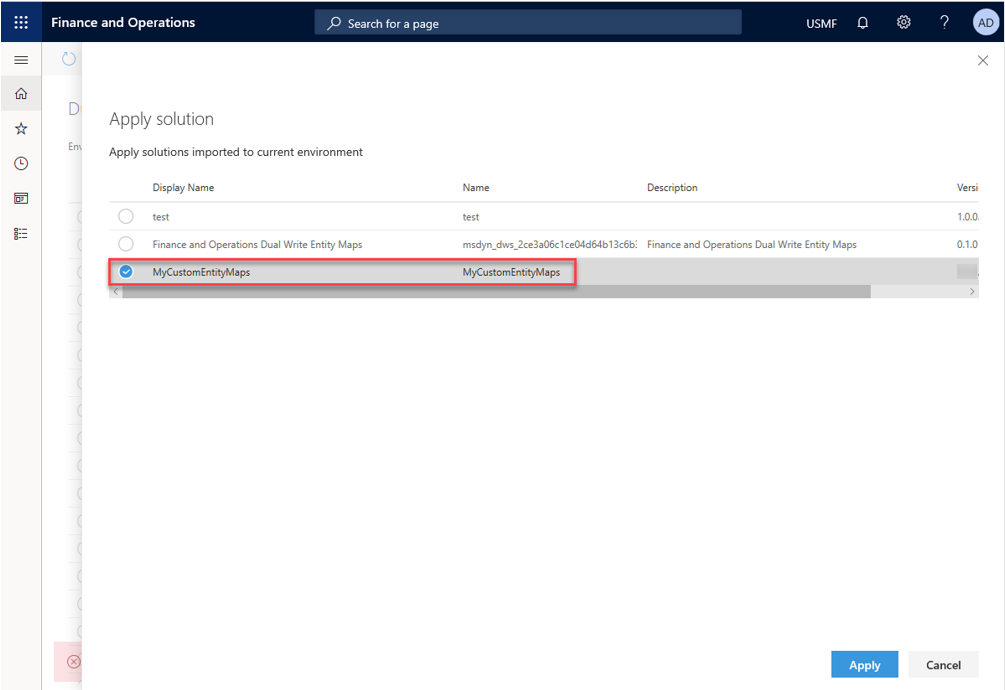
Task: Click Finance and Operations Dual Write display name
Action: (x=257, y=245)
